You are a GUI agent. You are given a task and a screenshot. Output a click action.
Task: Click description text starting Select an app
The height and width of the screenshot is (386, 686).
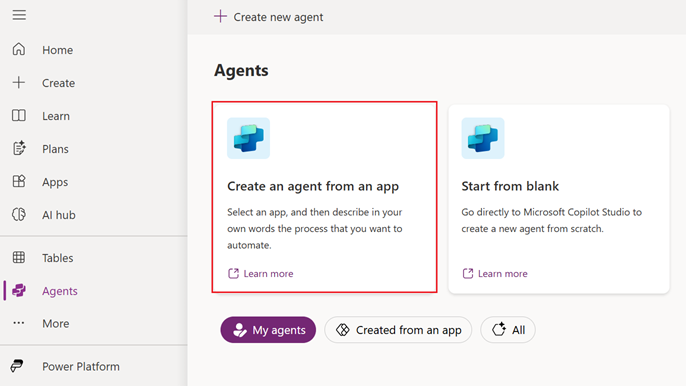(x=315, y=228)
